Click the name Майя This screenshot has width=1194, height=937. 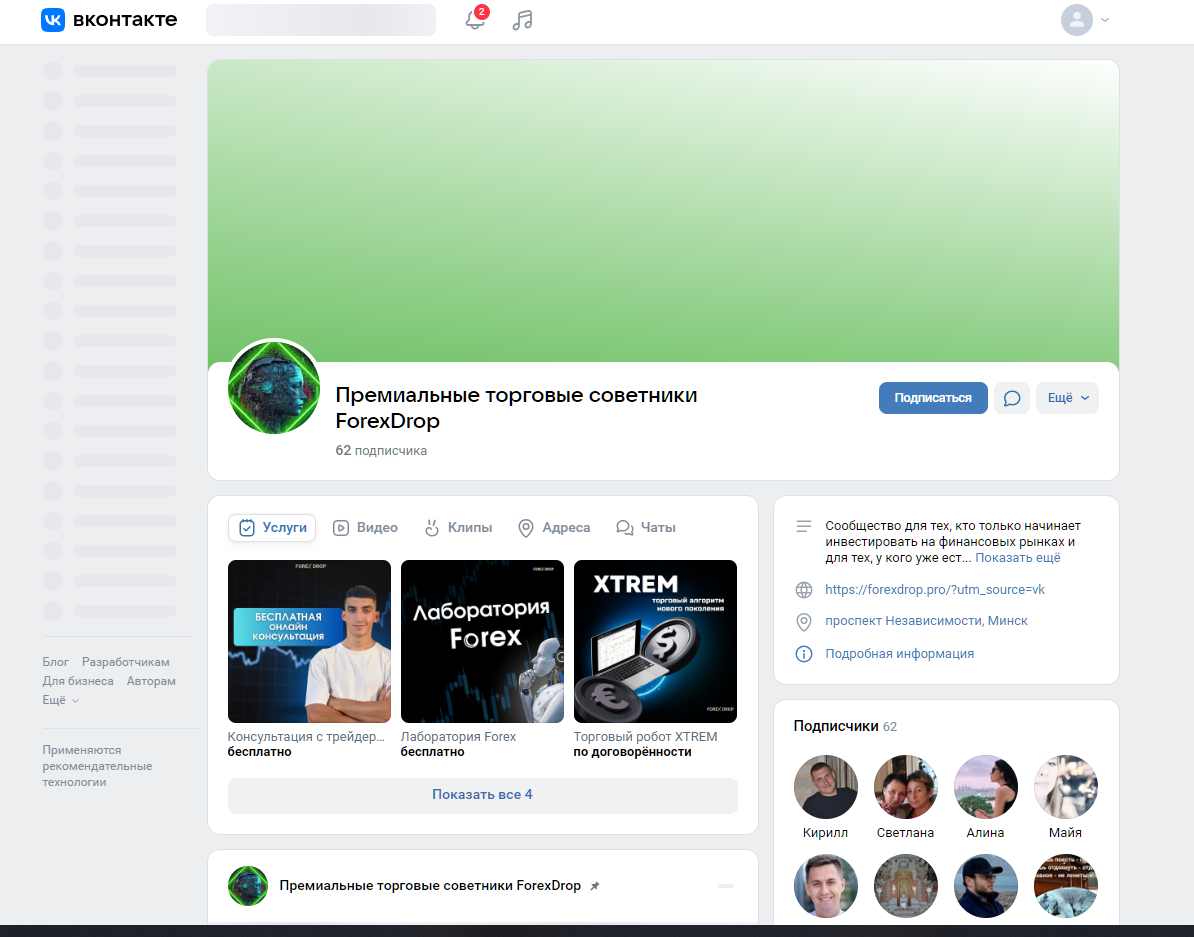[1065, 833]
